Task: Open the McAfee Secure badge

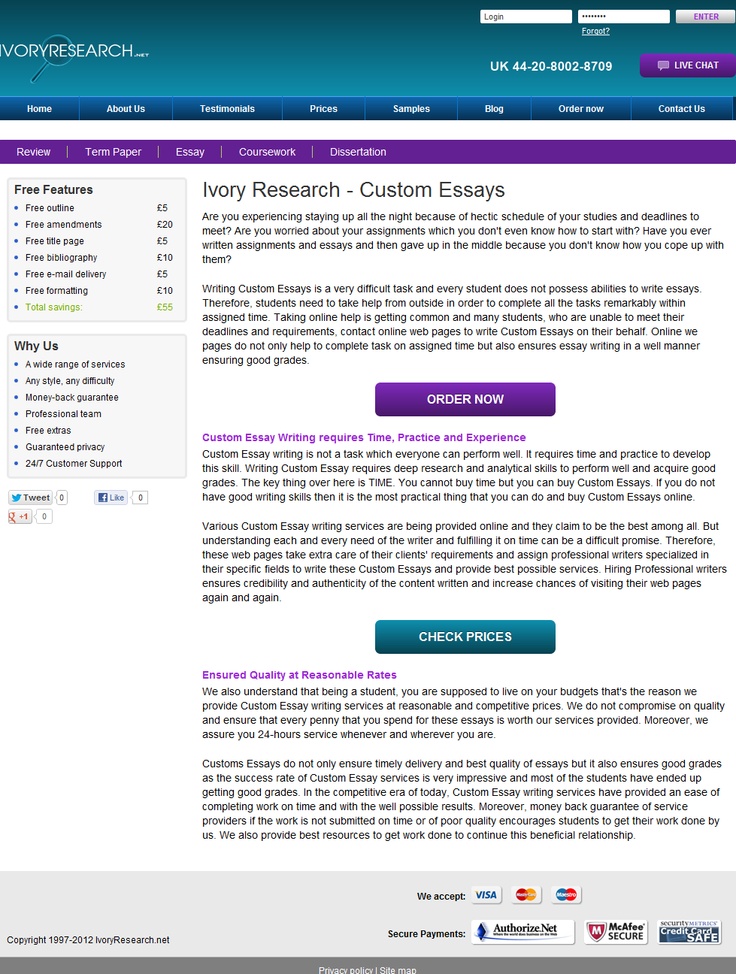Action: [x=616, y=932]
